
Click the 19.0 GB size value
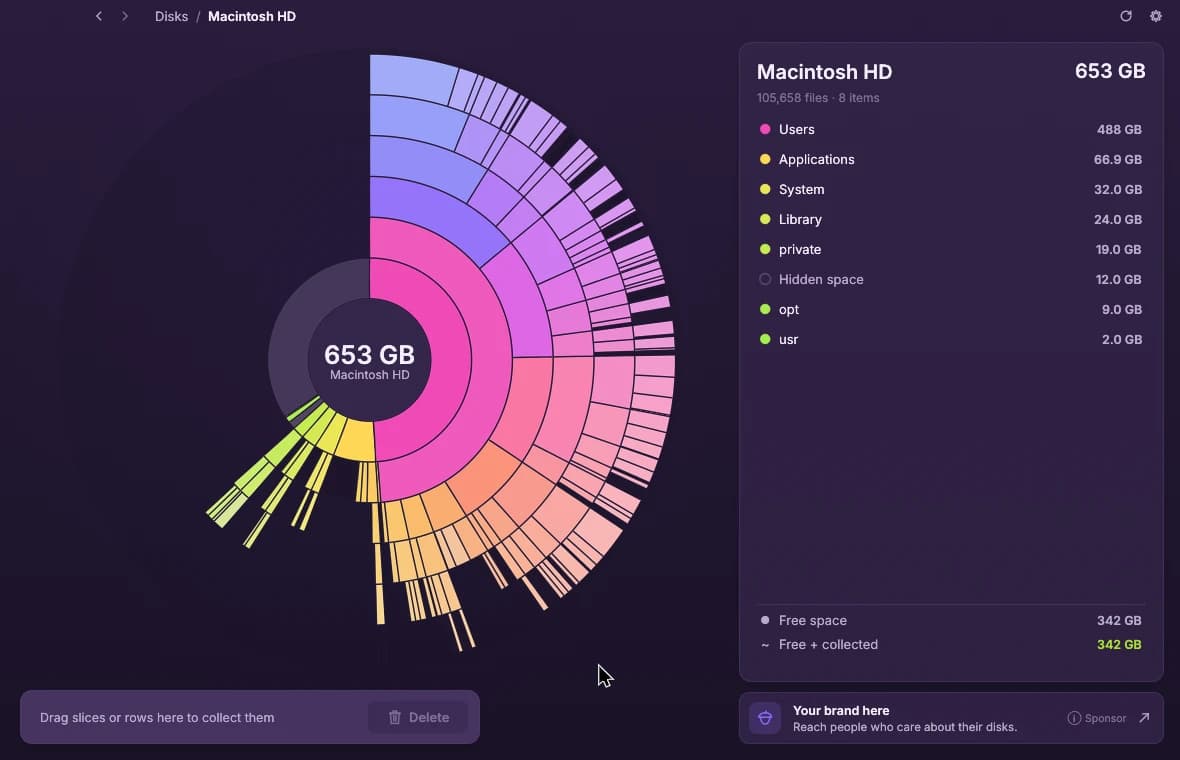coord(1118,249)
